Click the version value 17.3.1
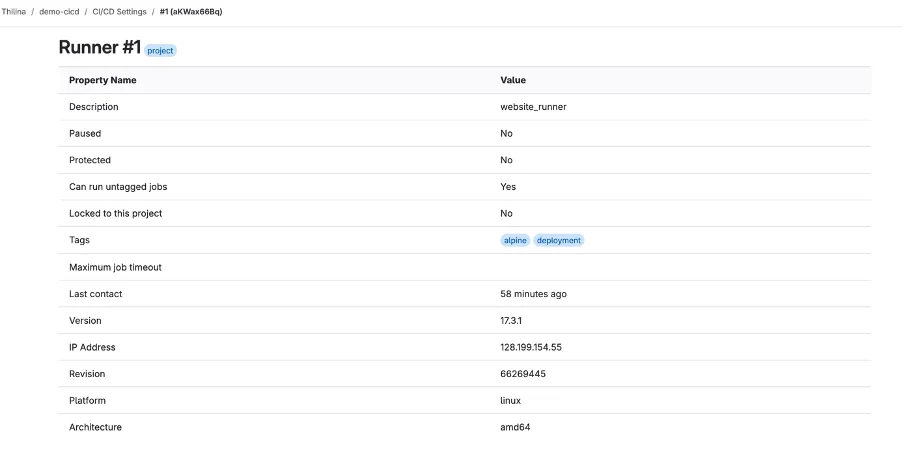The height and width of the screenshot is (452, 904). (511, 321)
